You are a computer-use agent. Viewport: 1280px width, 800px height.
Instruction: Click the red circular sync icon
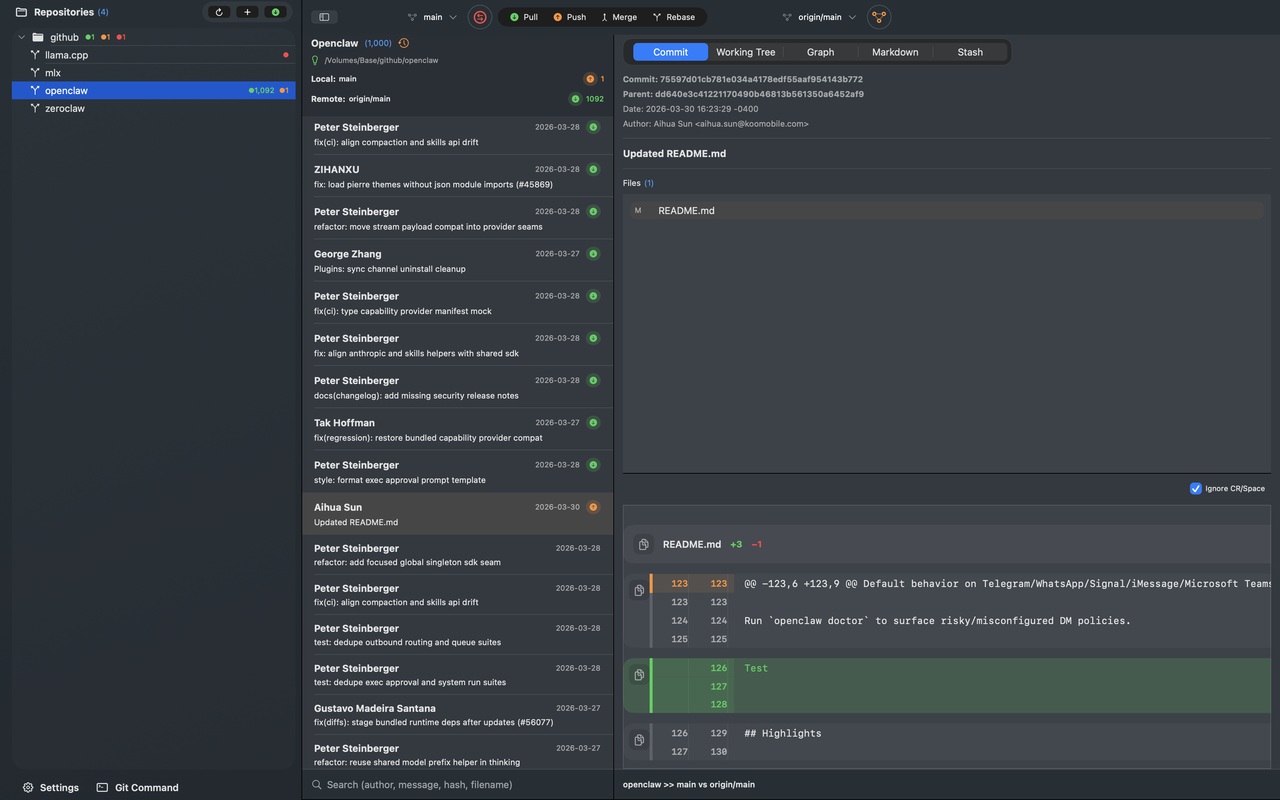[x=480, y=17]
